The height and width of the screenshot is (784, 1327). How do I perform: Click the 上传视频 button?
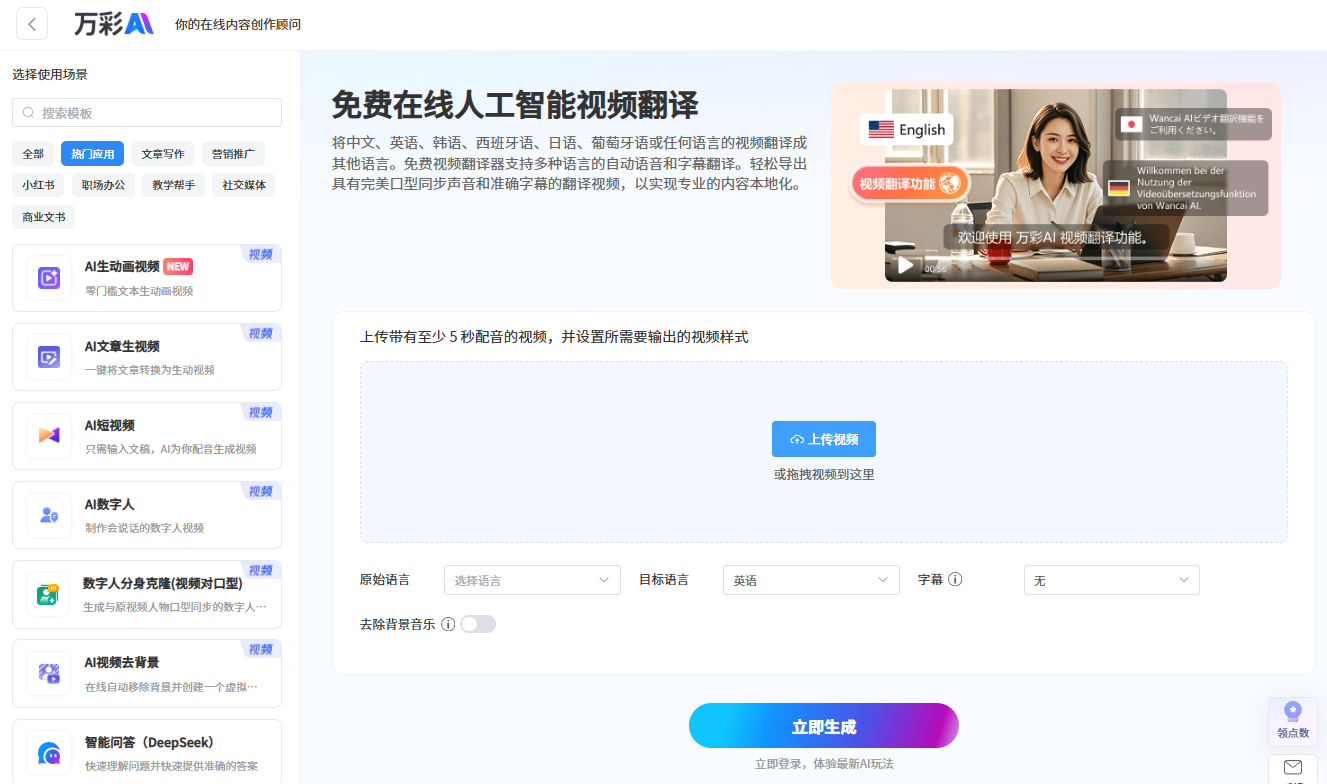pyautogui.click(x=824, y=439)
